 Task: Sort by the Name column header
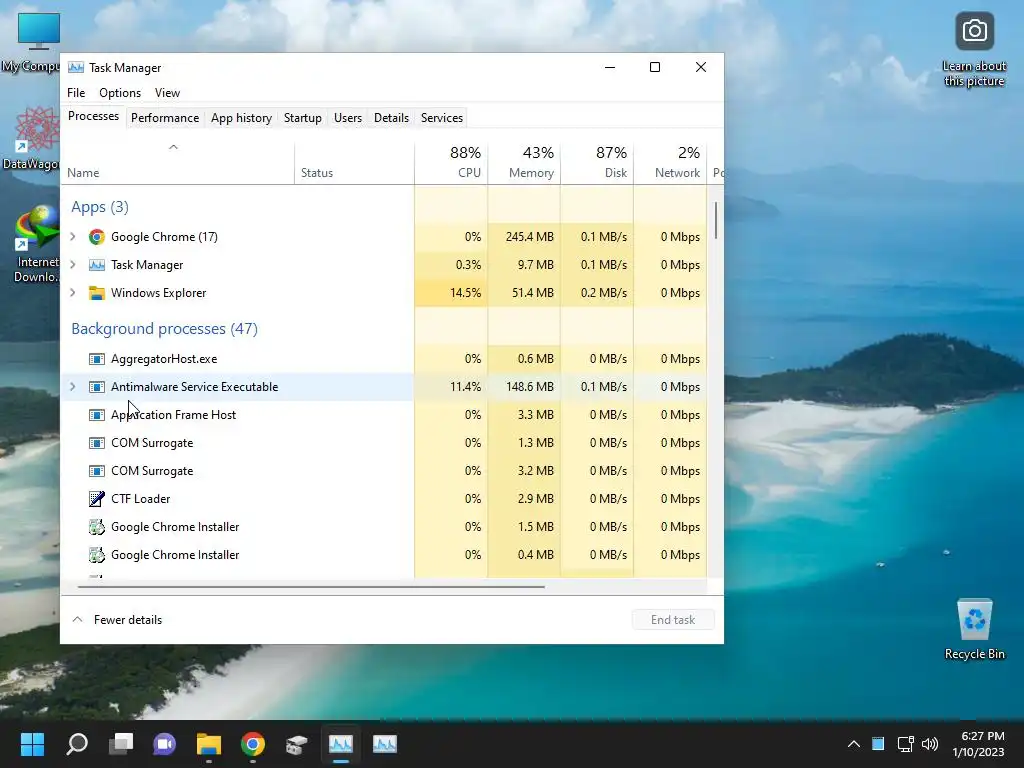coord(178,163)
